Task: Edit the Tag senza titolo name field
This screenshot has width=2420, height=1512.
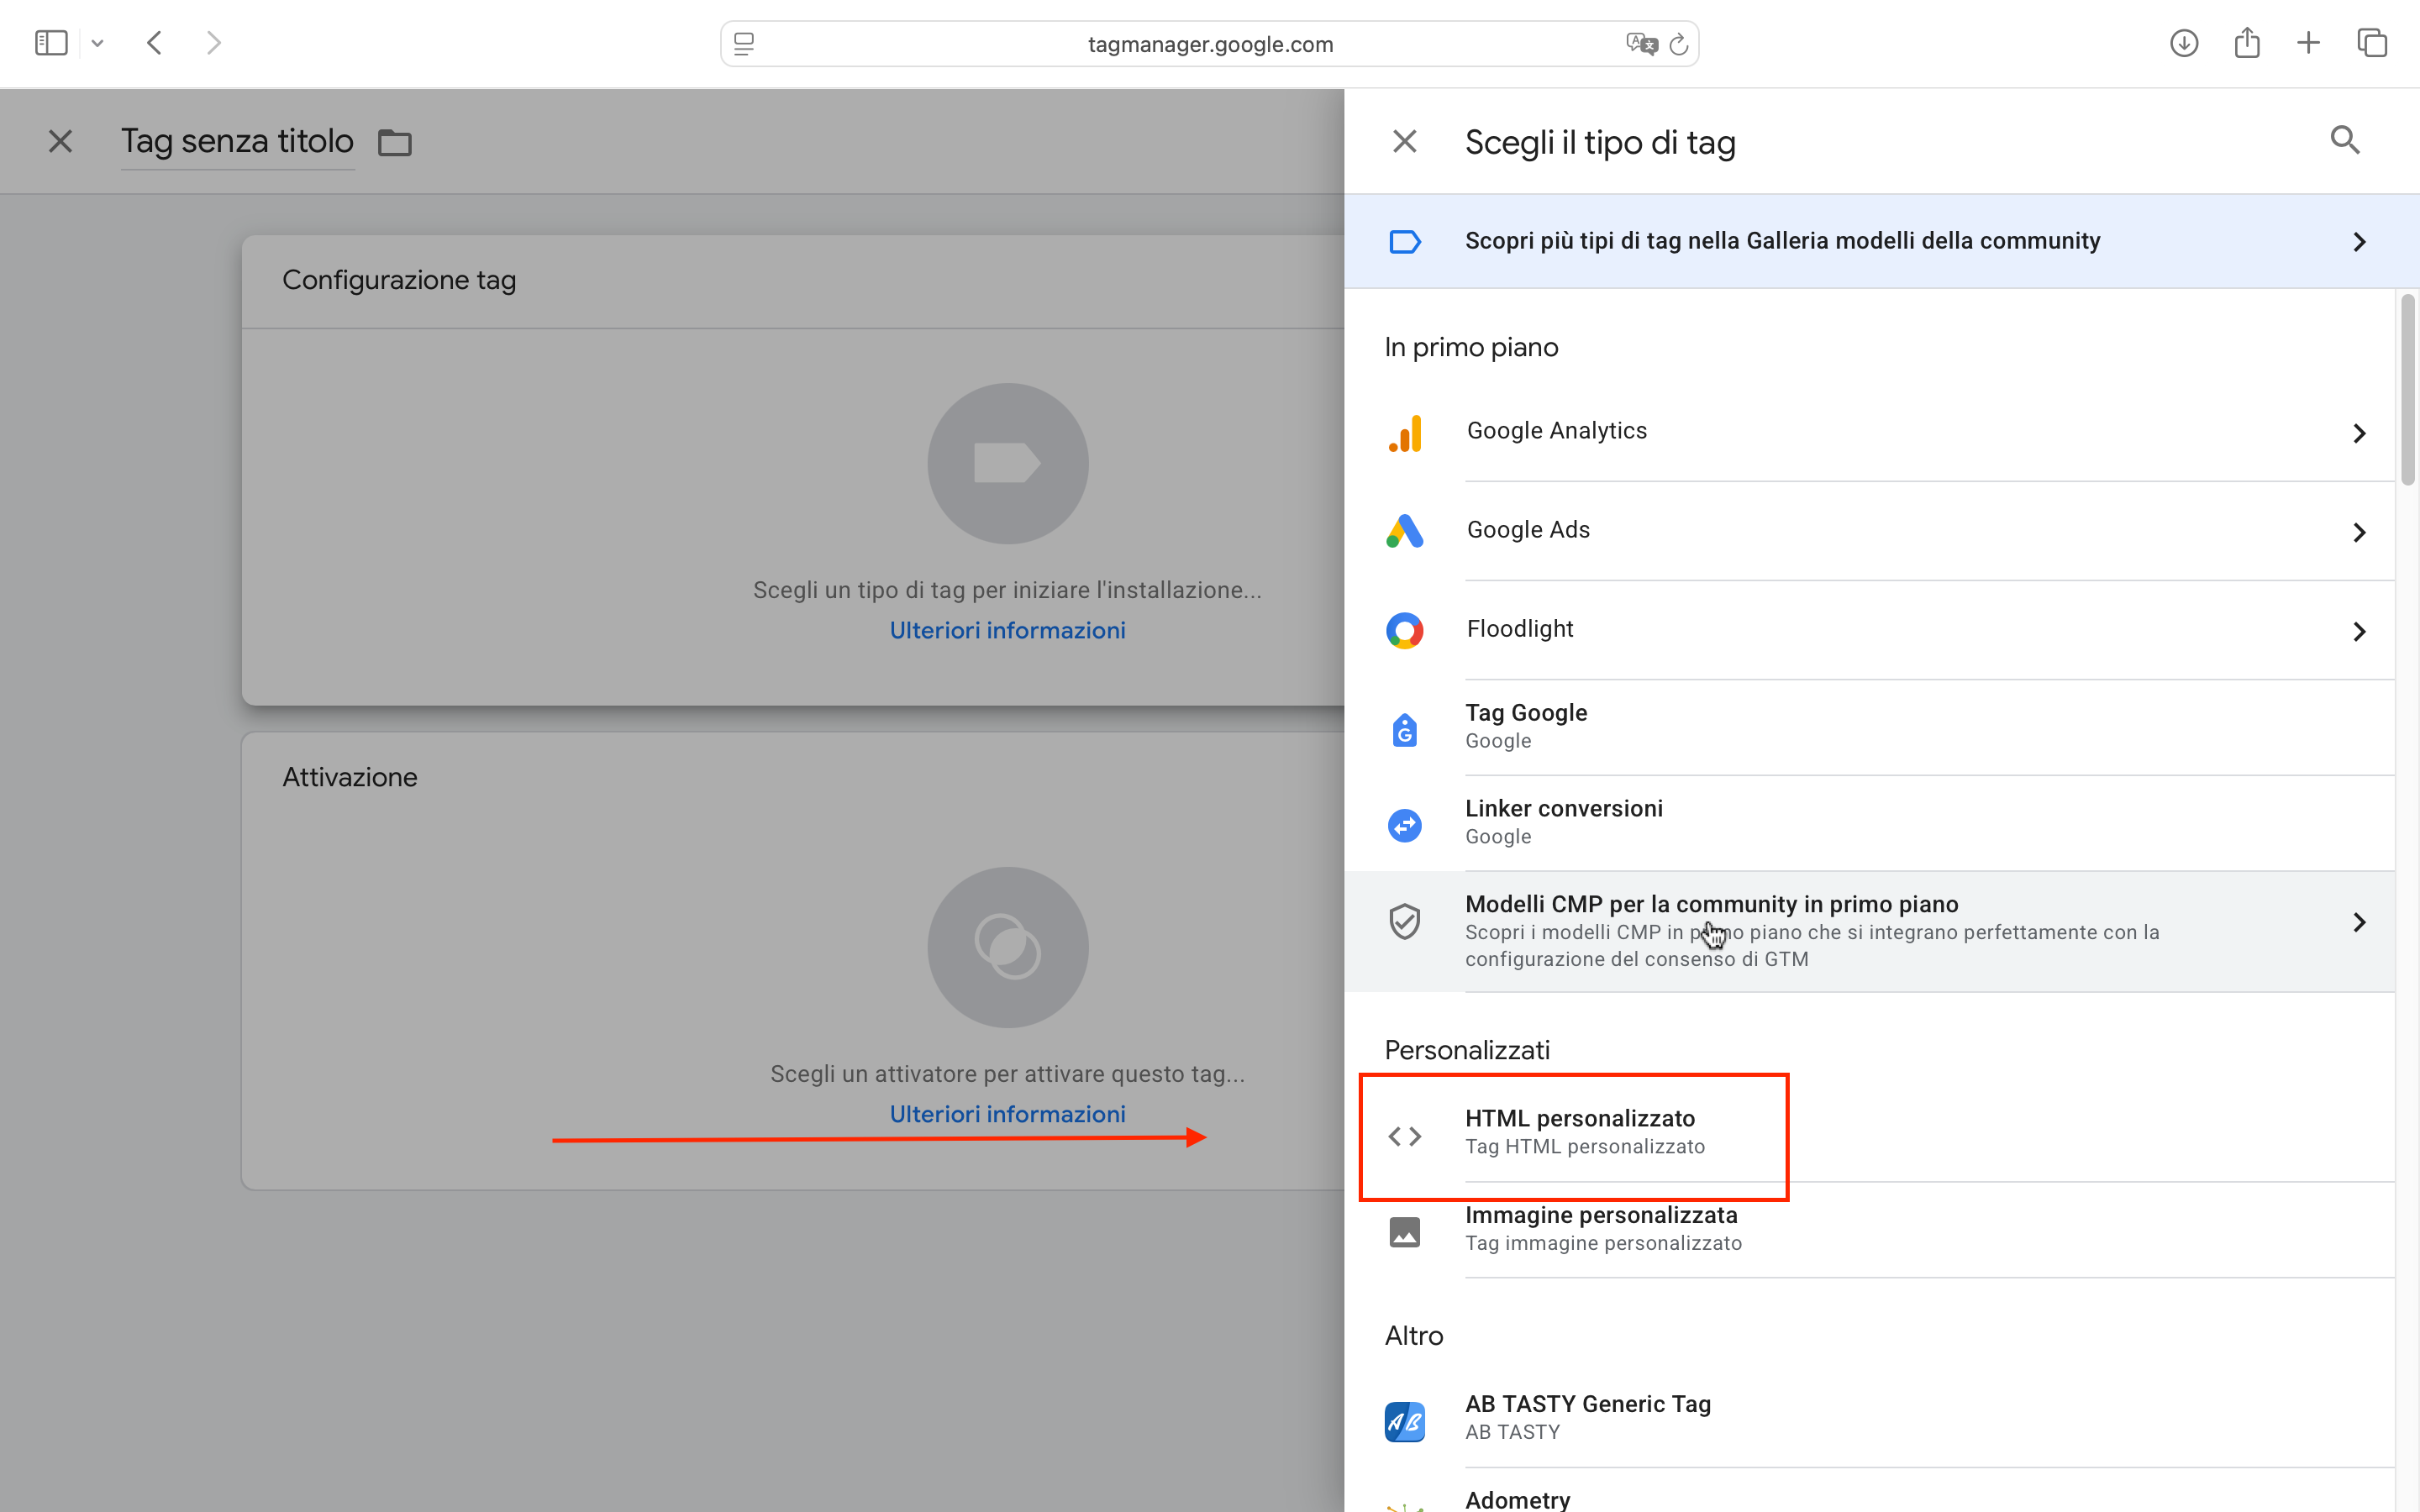Action: [x=237, y=141]
